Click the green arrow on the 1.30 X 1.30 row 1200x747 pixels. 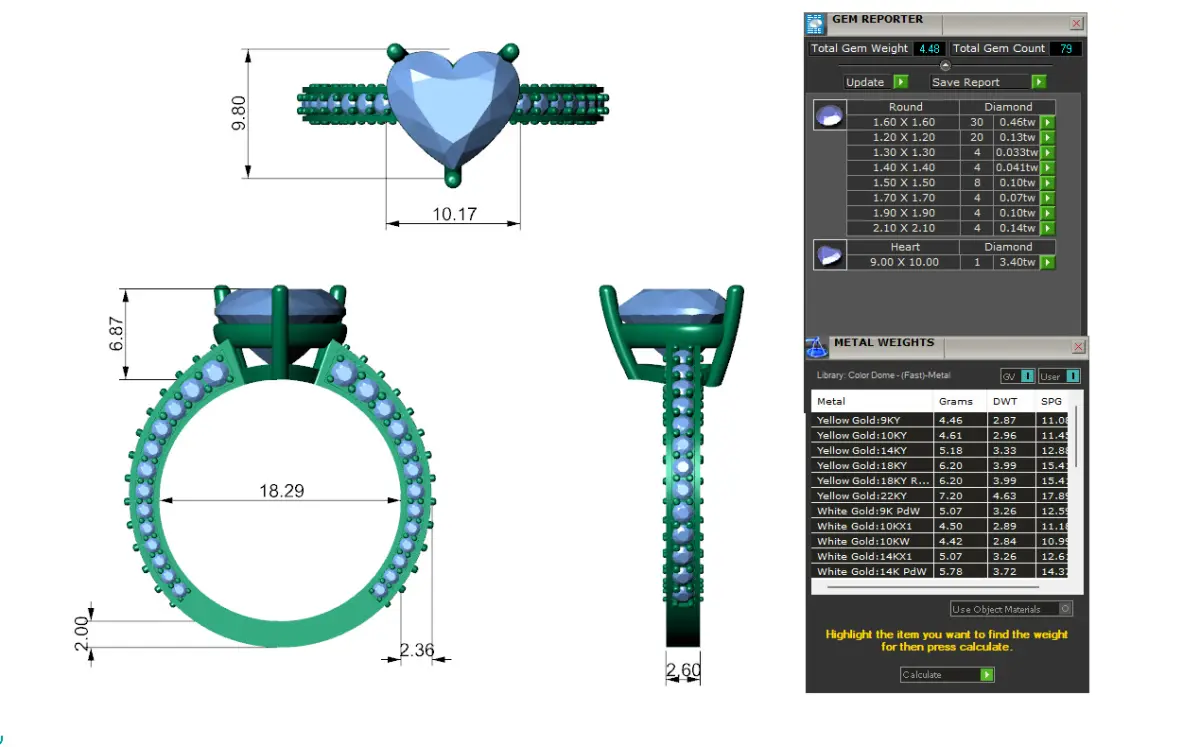[x=1047, y=152]
